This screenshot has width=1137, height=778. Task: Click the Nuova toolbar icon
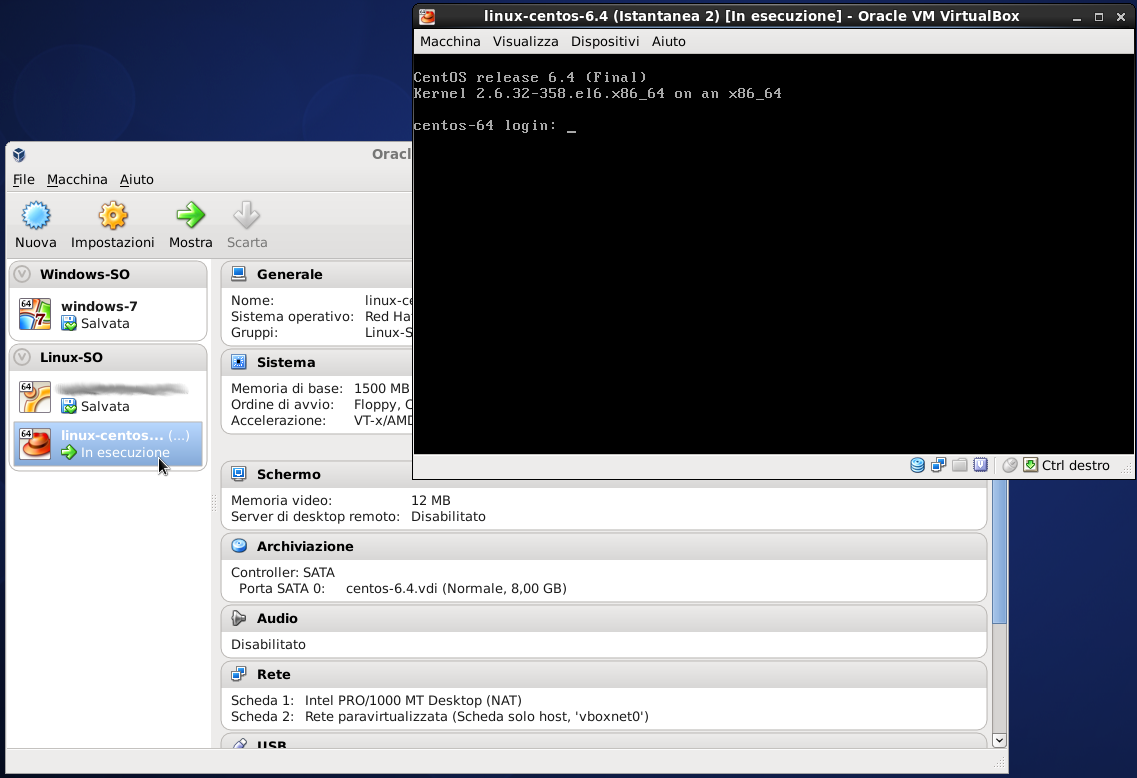click(36, 216)
